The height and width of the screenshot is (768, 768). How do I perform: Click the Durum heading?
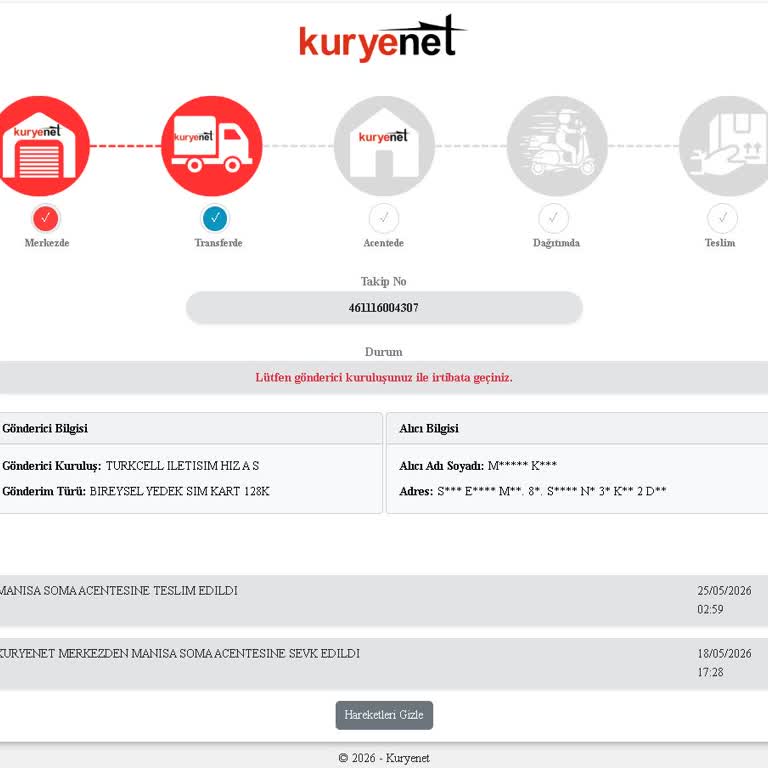pyautogui.click(x=384, y=352)
